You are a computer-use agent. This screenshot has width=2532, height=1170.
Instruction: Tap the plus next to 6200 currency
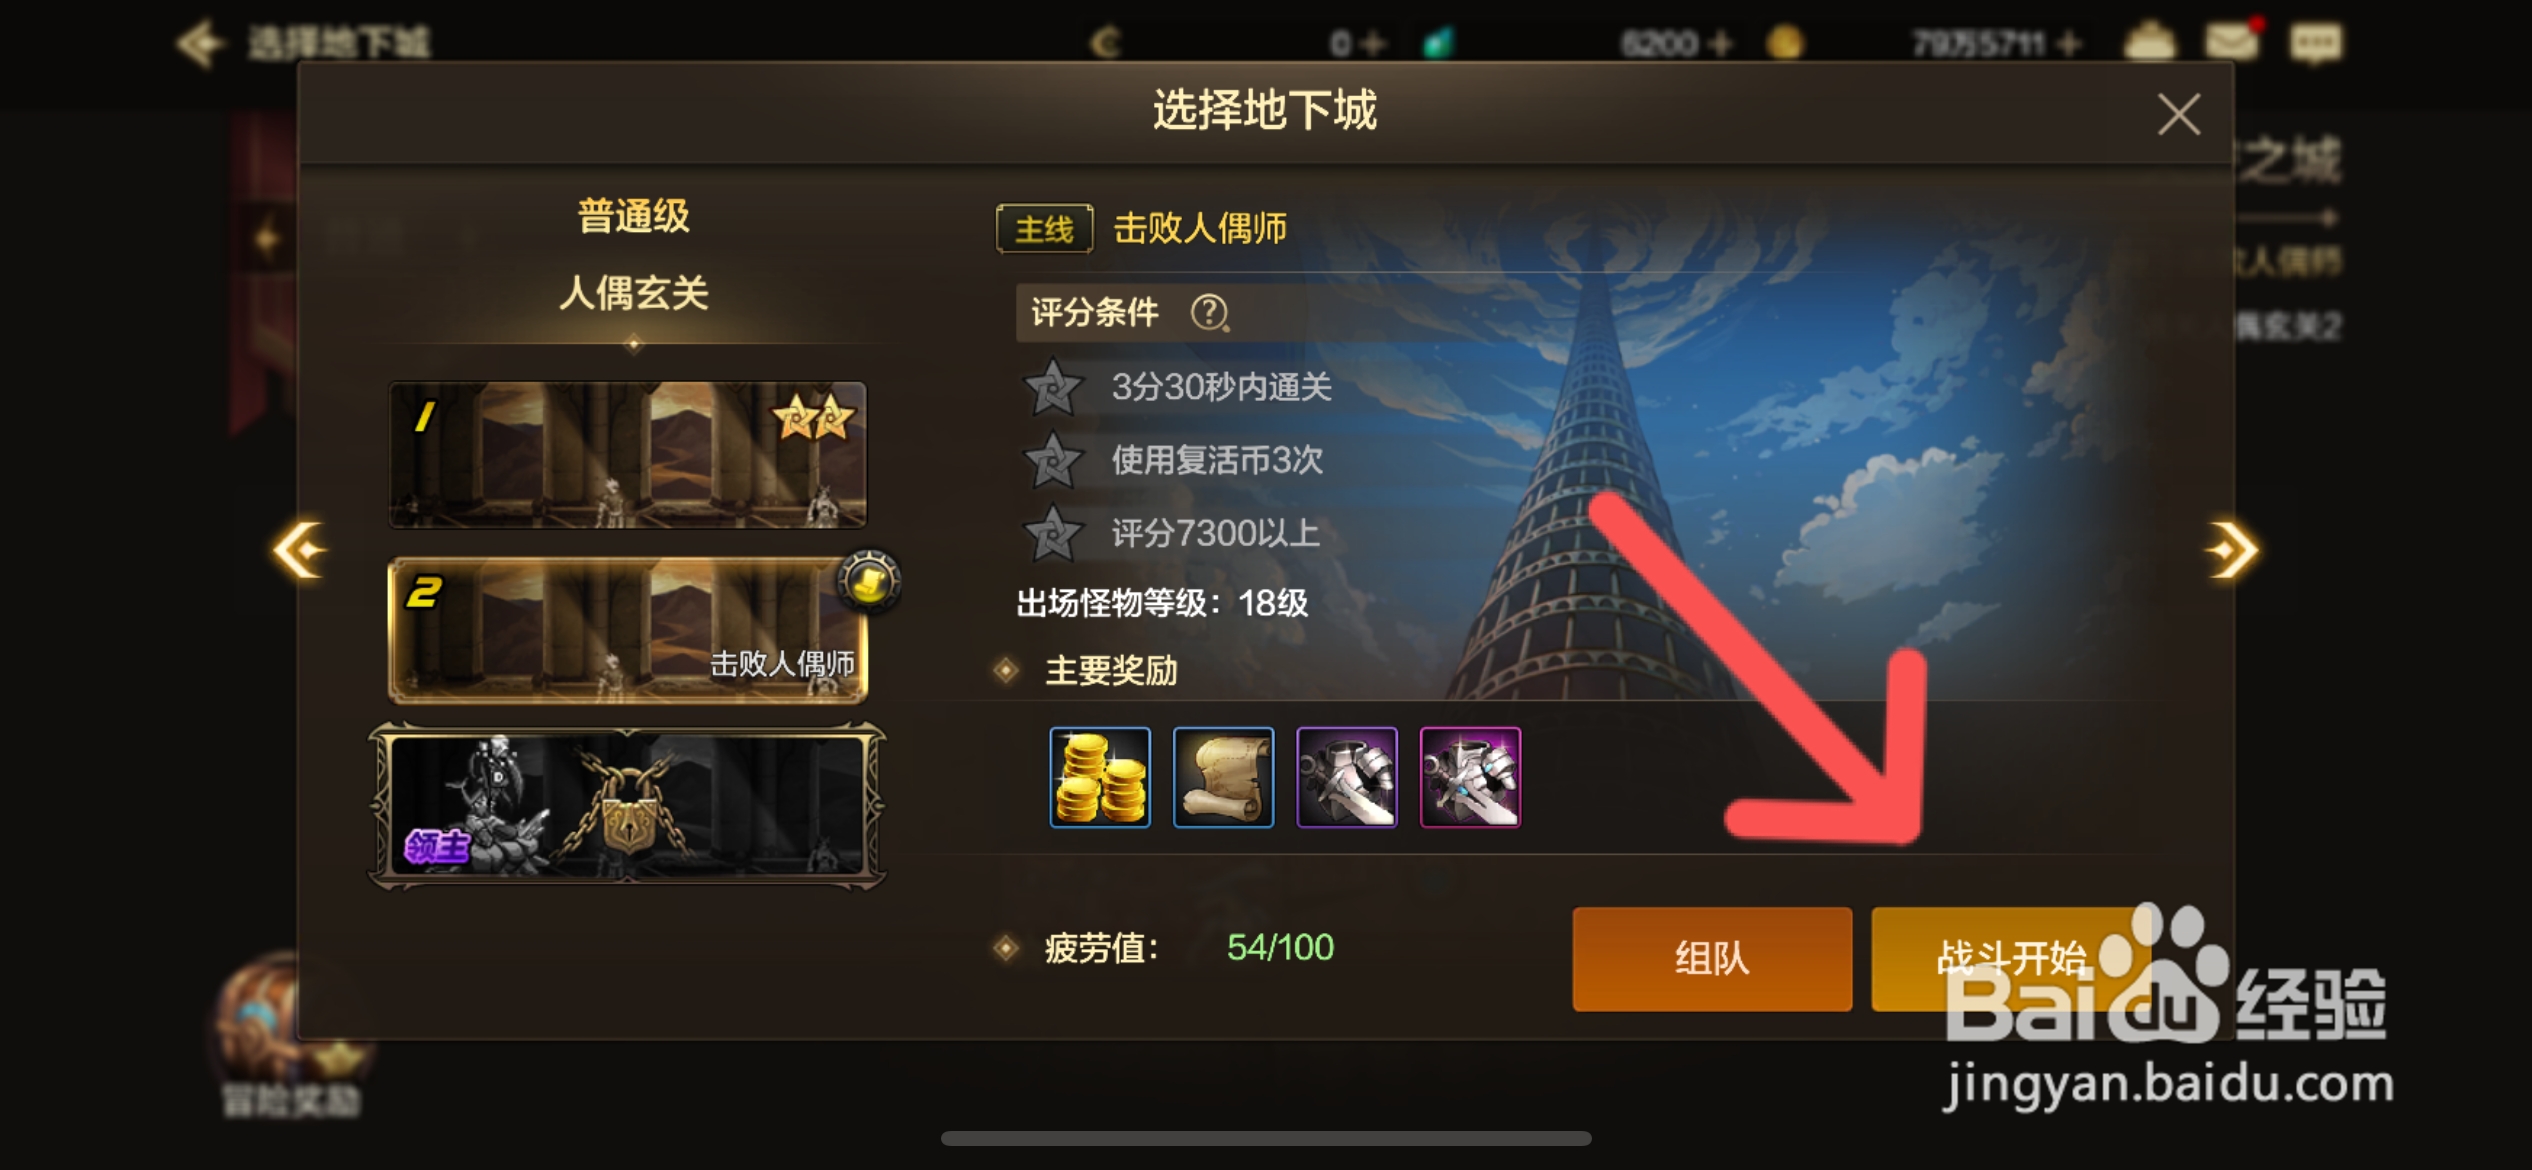coord(1720,44)
